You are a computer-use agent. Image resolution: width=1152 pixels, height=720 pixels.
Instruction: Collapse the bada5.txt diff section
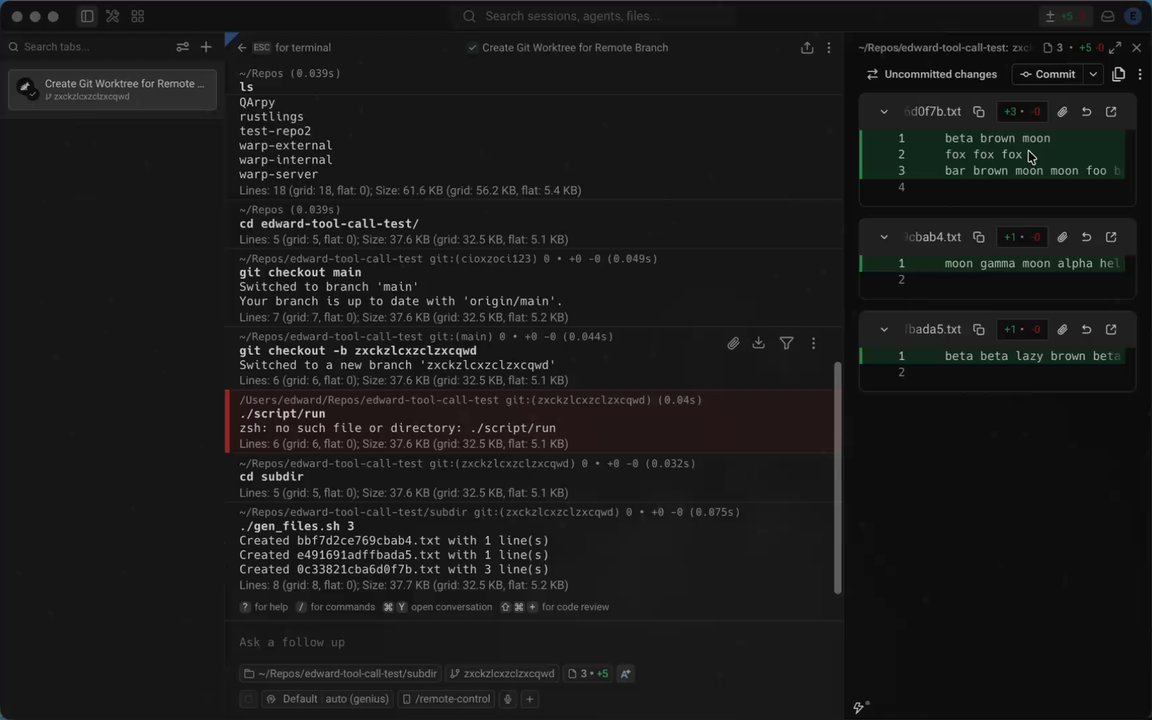point(884,330)
